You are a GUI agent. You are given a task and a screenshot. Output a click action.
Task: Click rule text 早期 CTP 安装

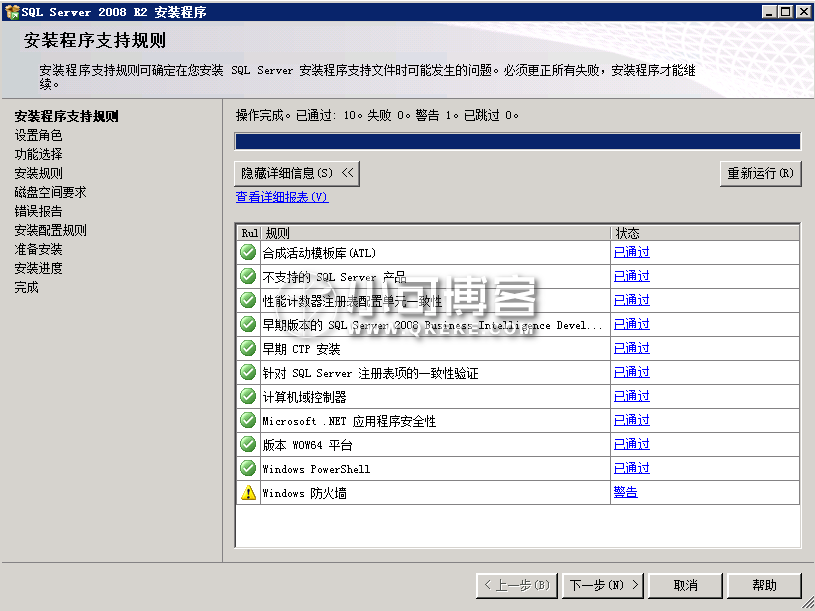point(301,349)
